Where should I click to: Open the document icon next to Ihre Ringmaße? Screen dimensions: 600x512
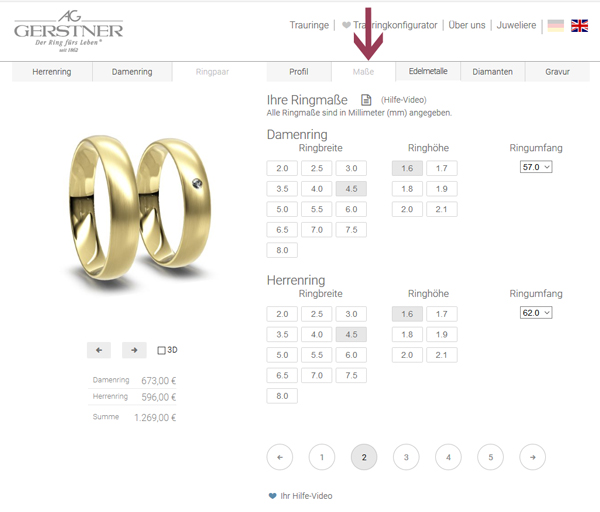pyautogui.click(x=366, y=100)
